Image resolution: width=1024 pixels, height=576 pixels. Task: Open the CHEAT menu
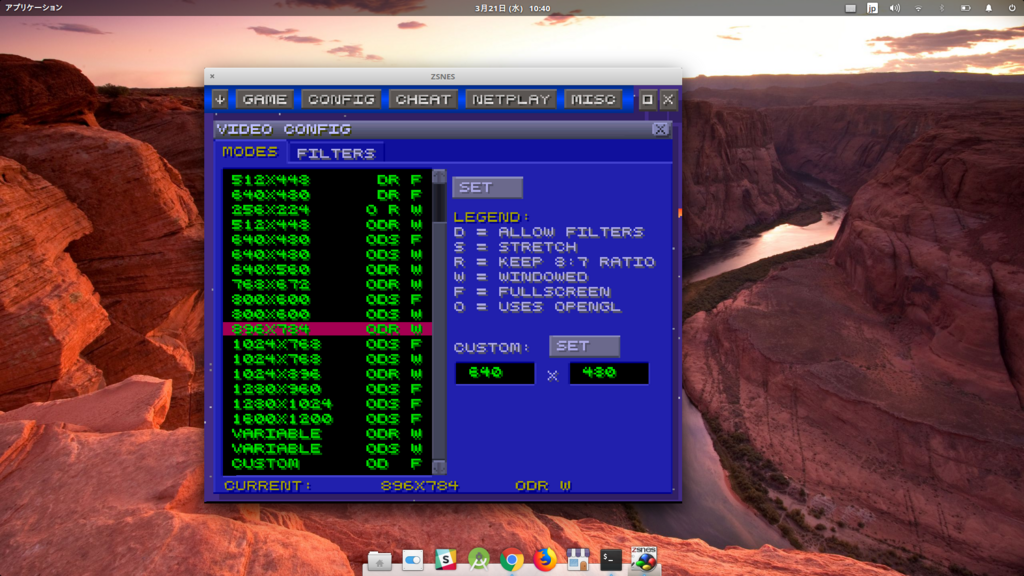point(423,99)
